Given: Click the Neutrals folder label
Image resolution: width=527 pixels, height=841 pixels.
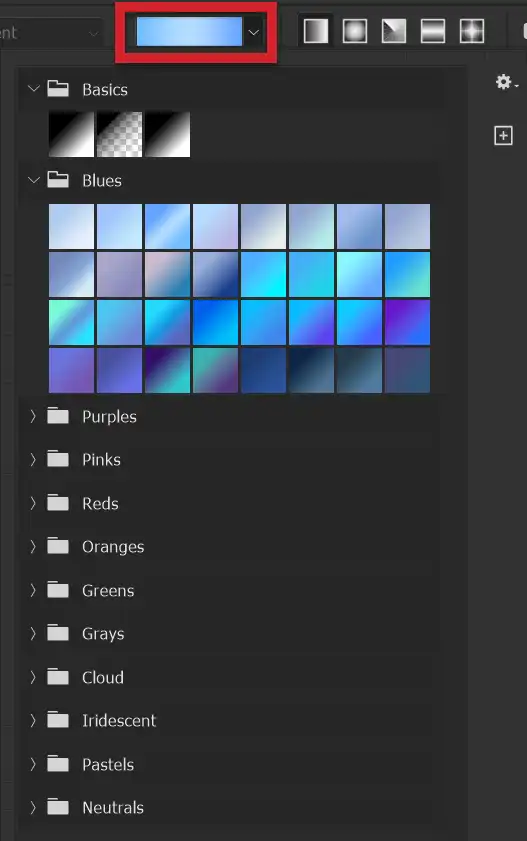Looking at the screenshot, I should (x=113, y=807).
